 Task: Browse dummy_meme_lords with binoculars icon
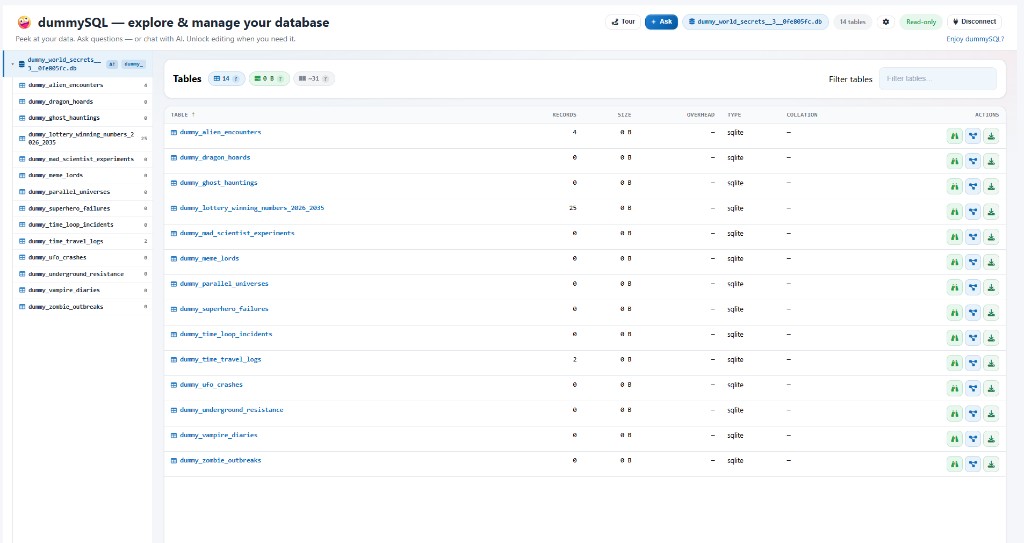[955, 262]
